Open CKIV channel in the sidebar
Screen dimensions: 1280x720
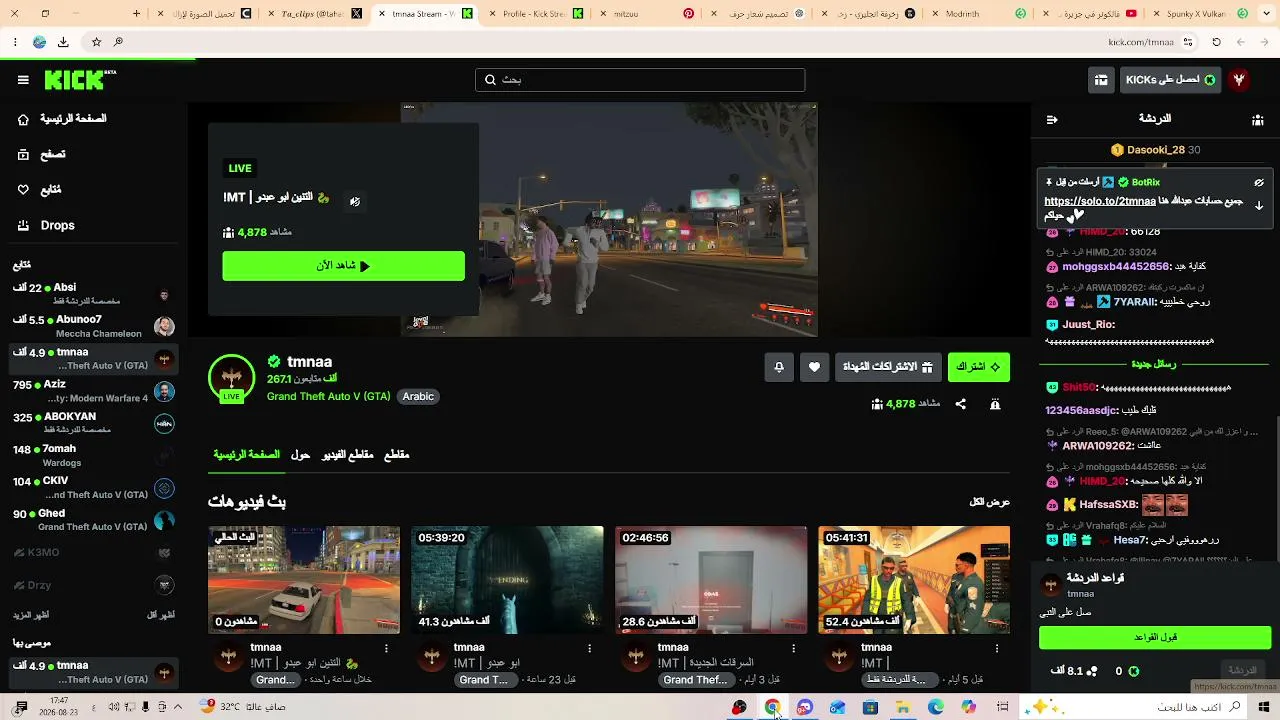point(94,488)
